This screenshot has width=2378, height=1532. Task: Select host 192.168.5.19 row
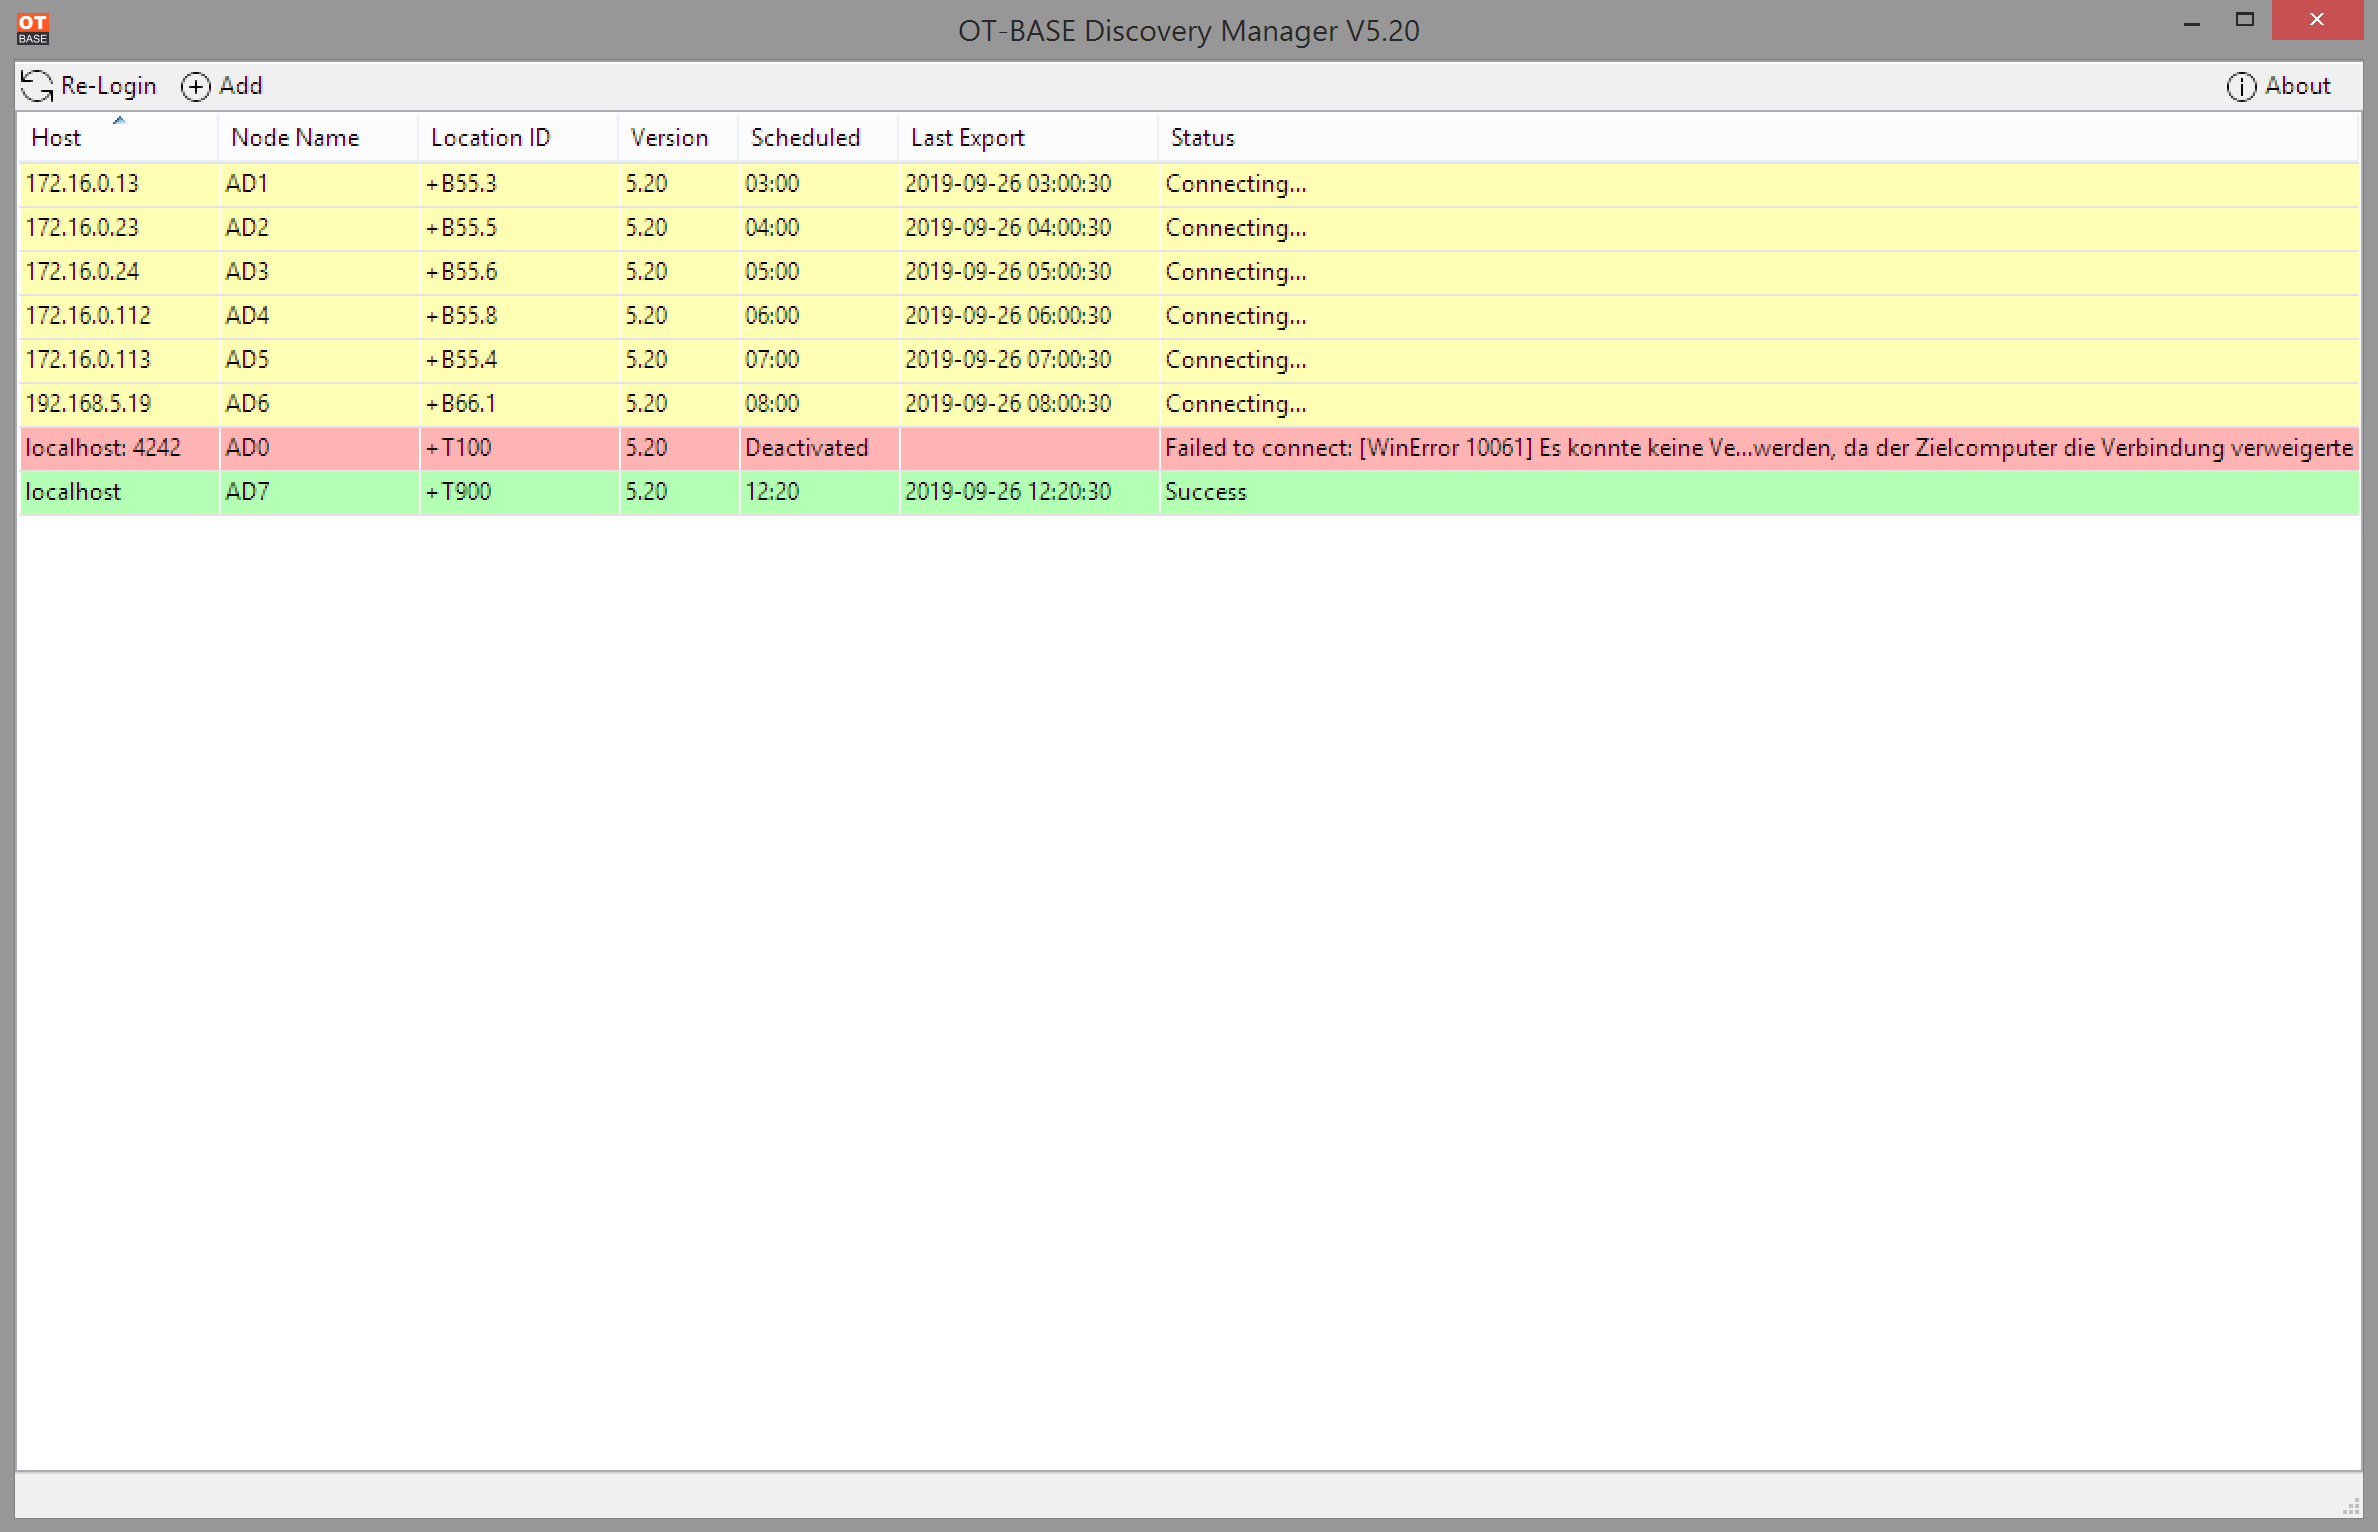pos(1189,404)
